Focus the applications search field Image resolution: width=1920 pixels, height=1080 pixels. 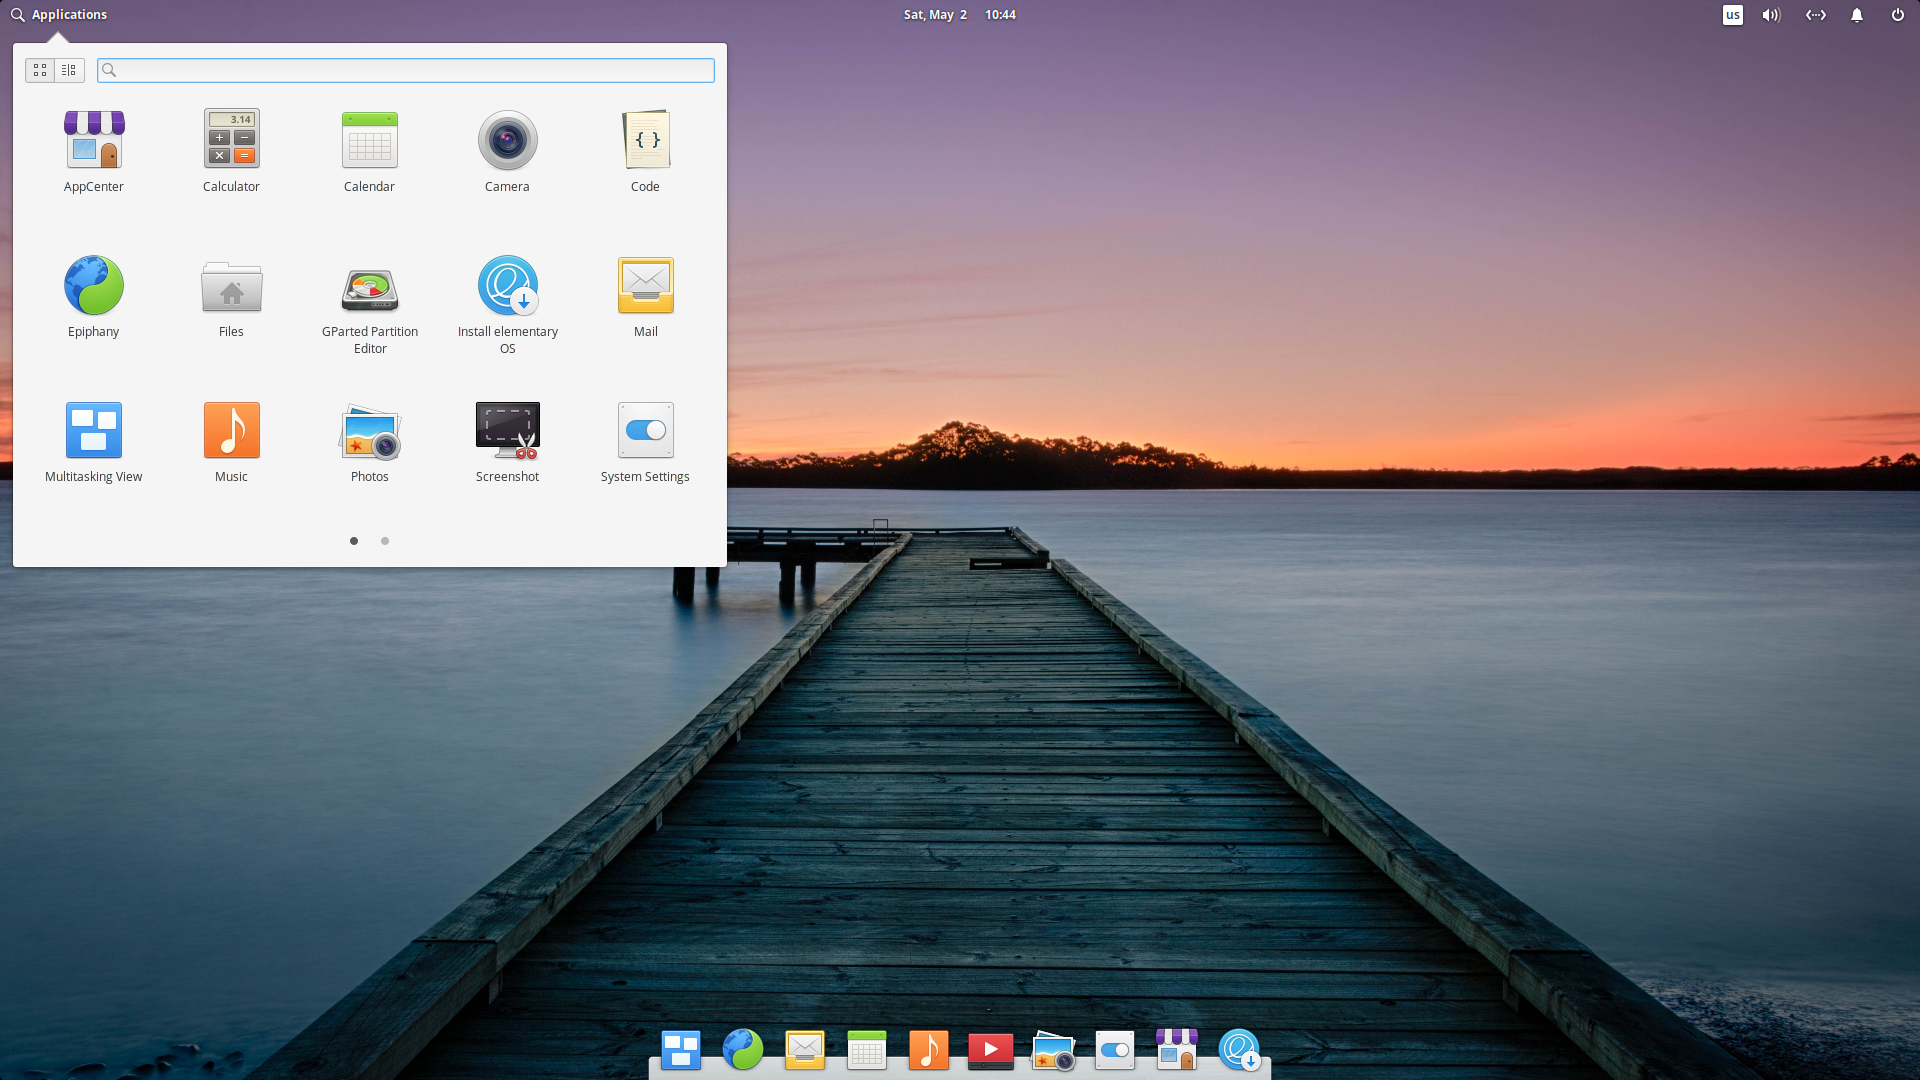[410, 70]
